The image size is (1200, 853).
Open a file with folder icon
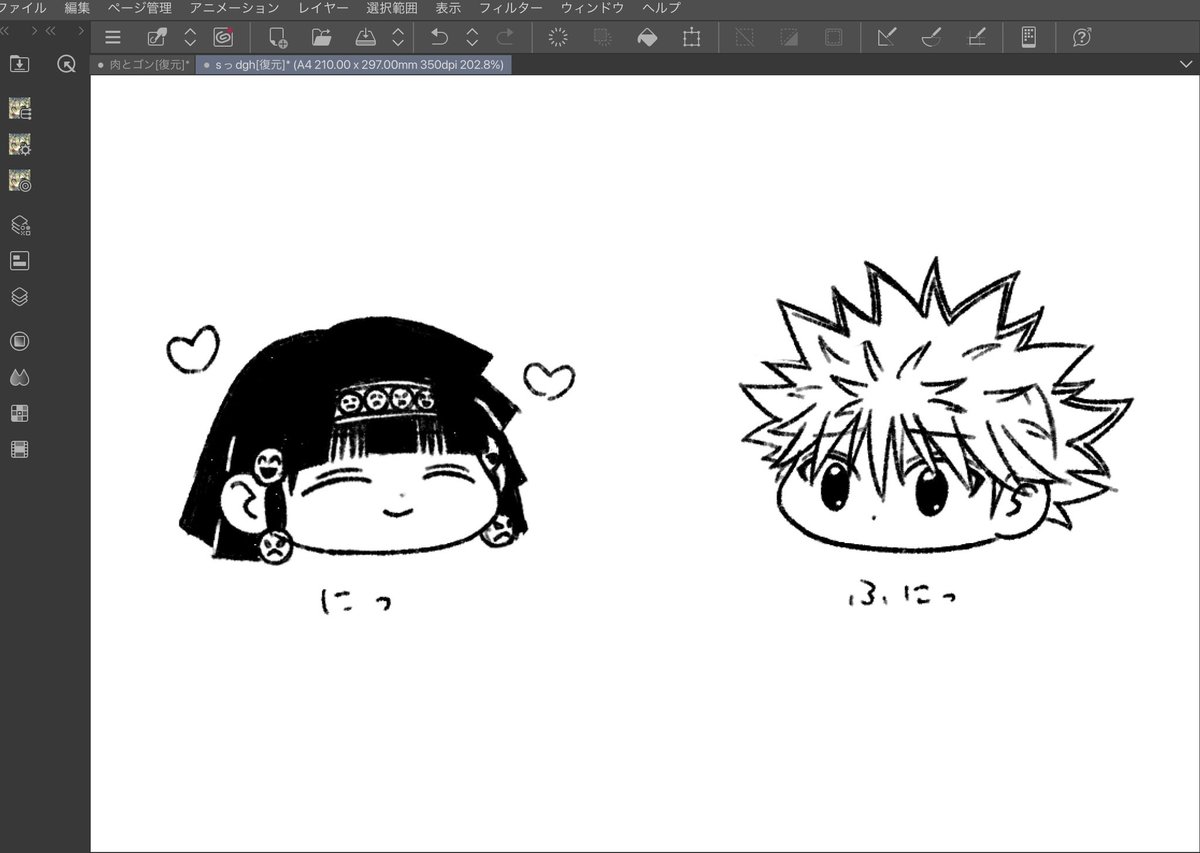tap(321, 38)
